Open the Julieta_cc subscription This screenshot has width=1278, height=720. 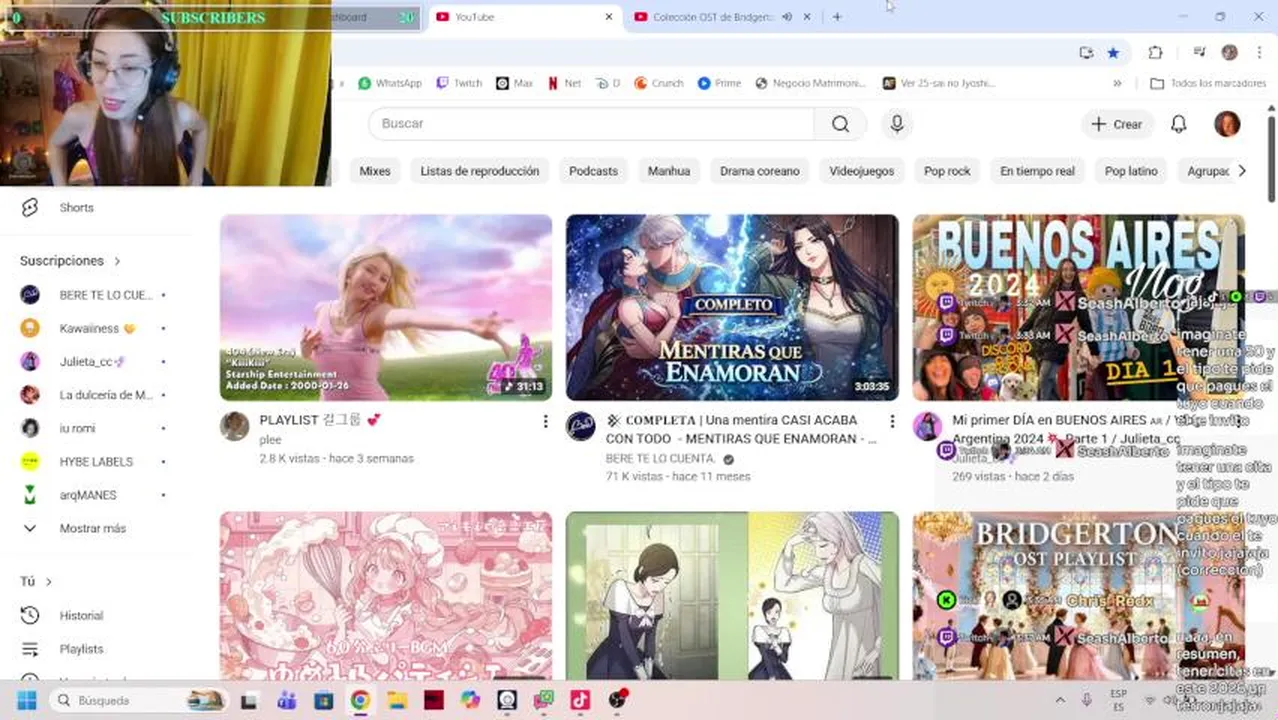click(92, 361)
